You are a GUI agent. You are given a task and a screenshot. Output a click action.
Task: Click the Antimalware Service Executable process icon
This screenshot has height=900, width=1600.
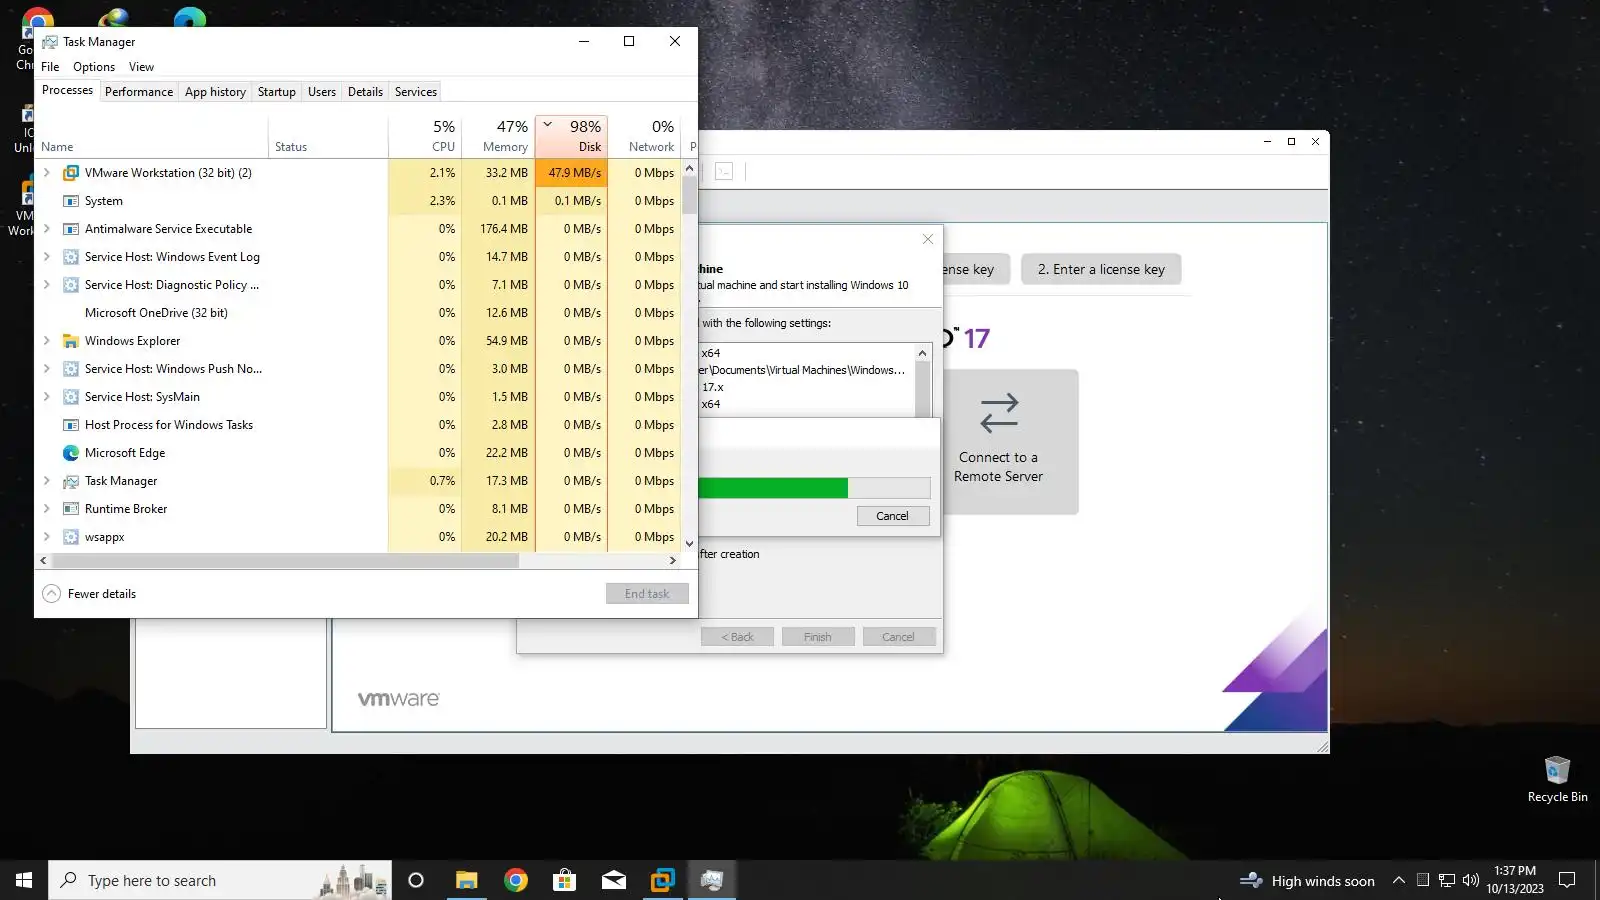click(x=71, y=229)
